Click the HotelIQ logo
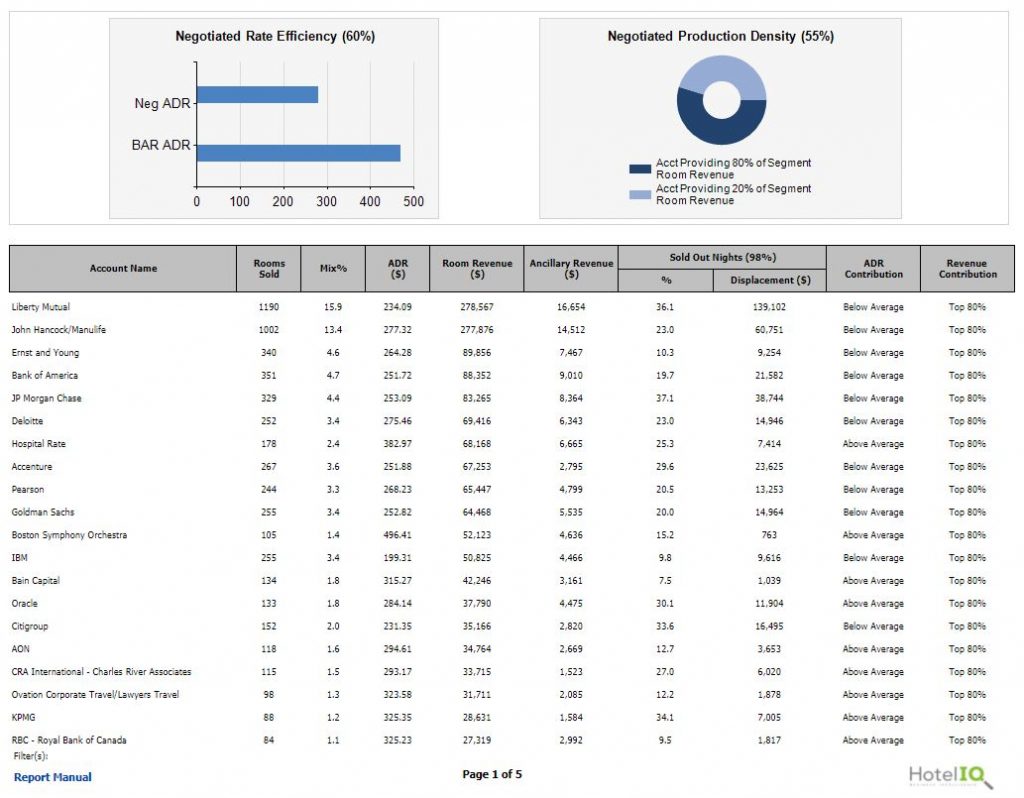The width and height of the screenshot is (1024, 798). 950,776
